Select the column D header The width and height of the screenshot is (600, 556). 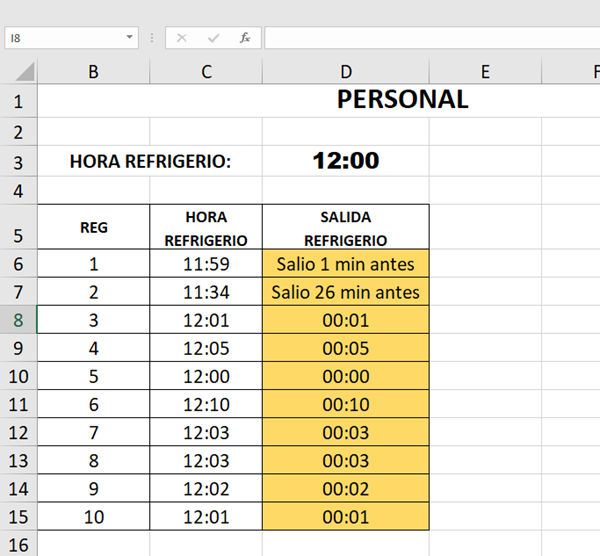(x=346, y=72)
